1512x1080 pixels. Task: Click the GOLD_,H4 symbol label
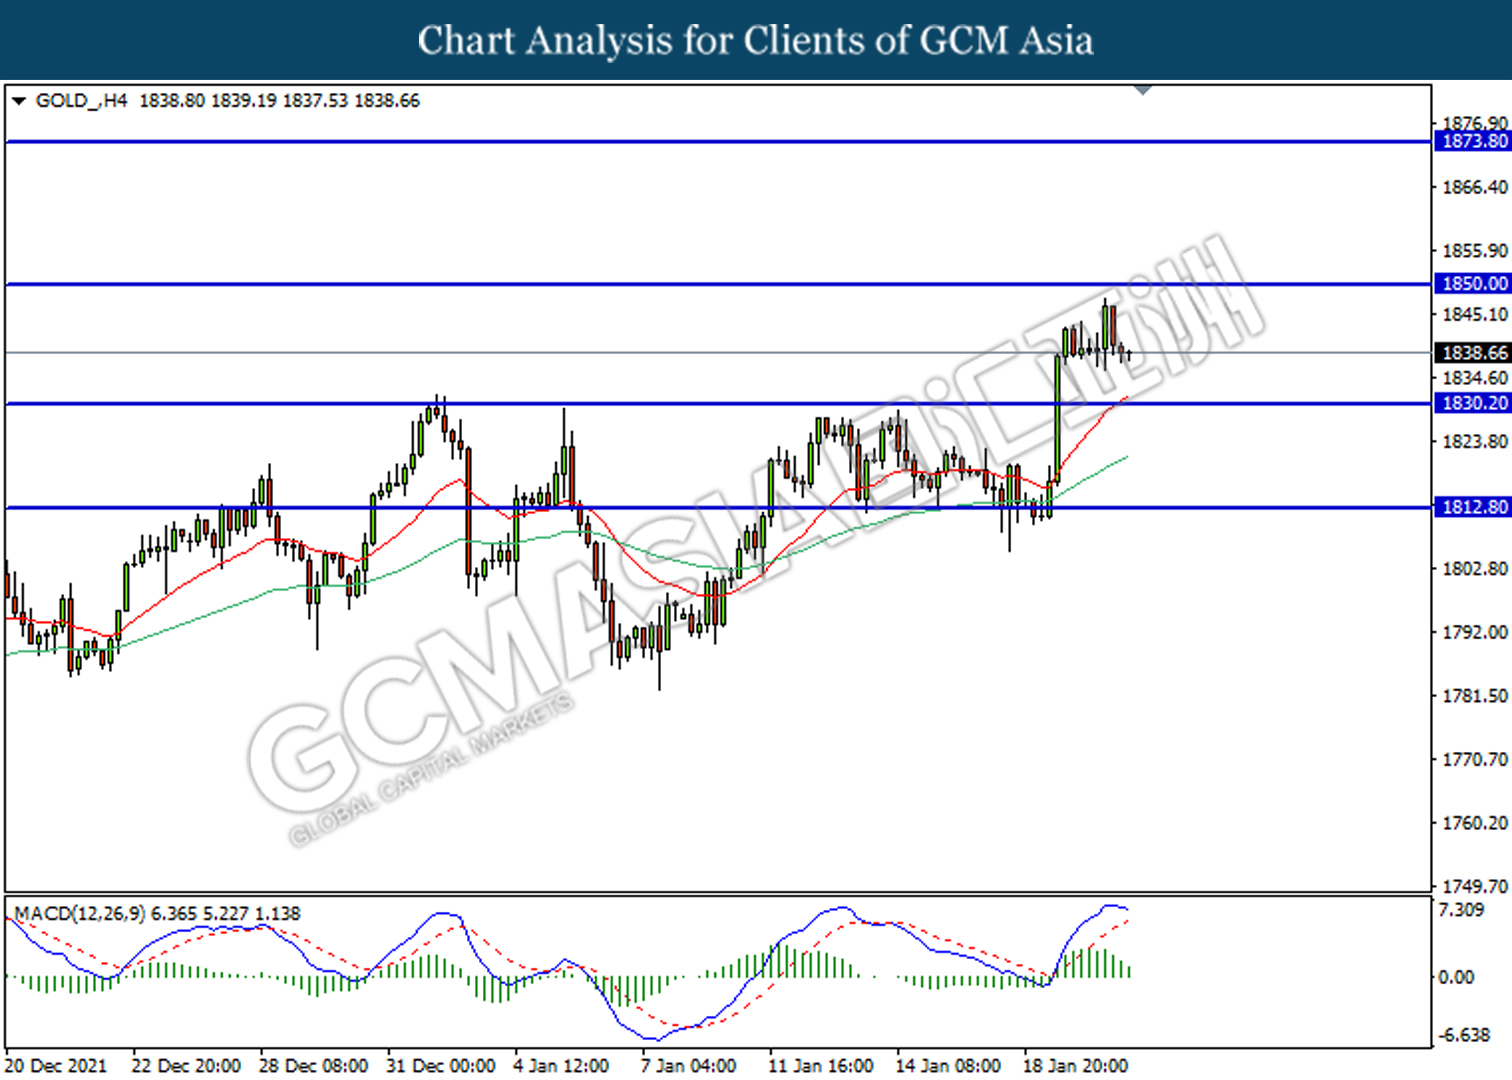81,101
